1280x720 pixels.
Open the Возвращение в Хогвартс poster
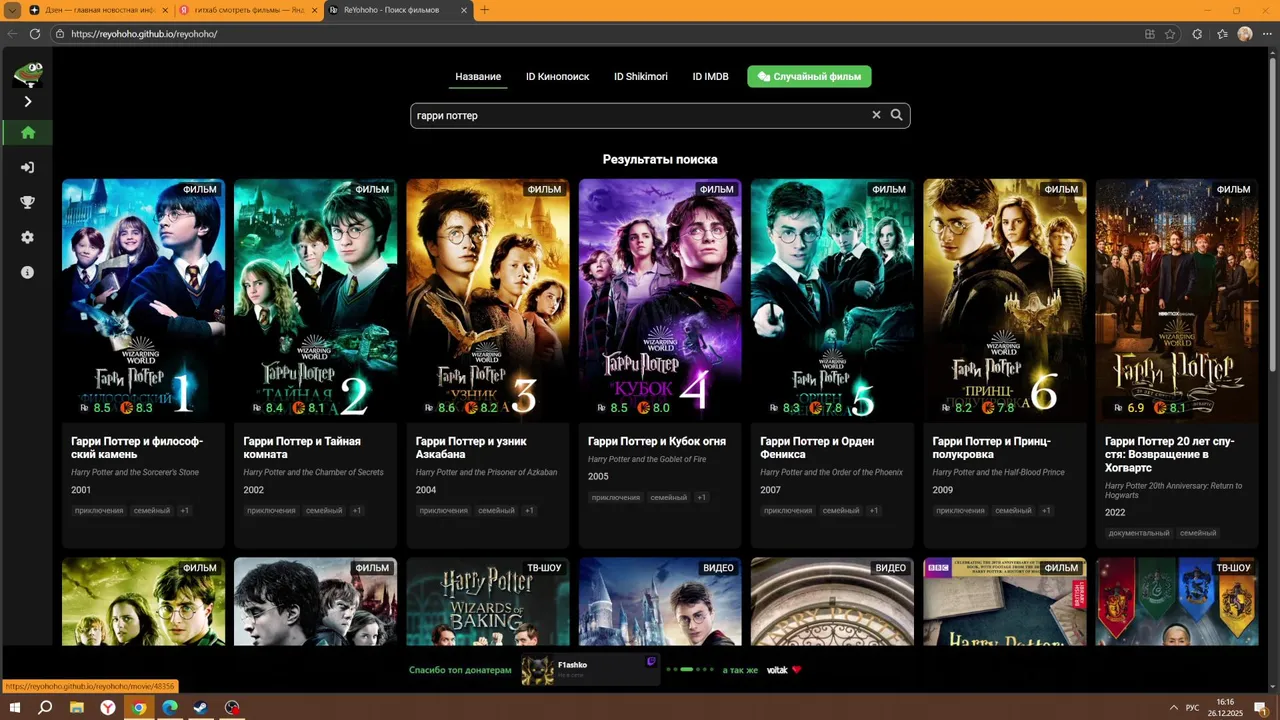[x=1176, y=300]
